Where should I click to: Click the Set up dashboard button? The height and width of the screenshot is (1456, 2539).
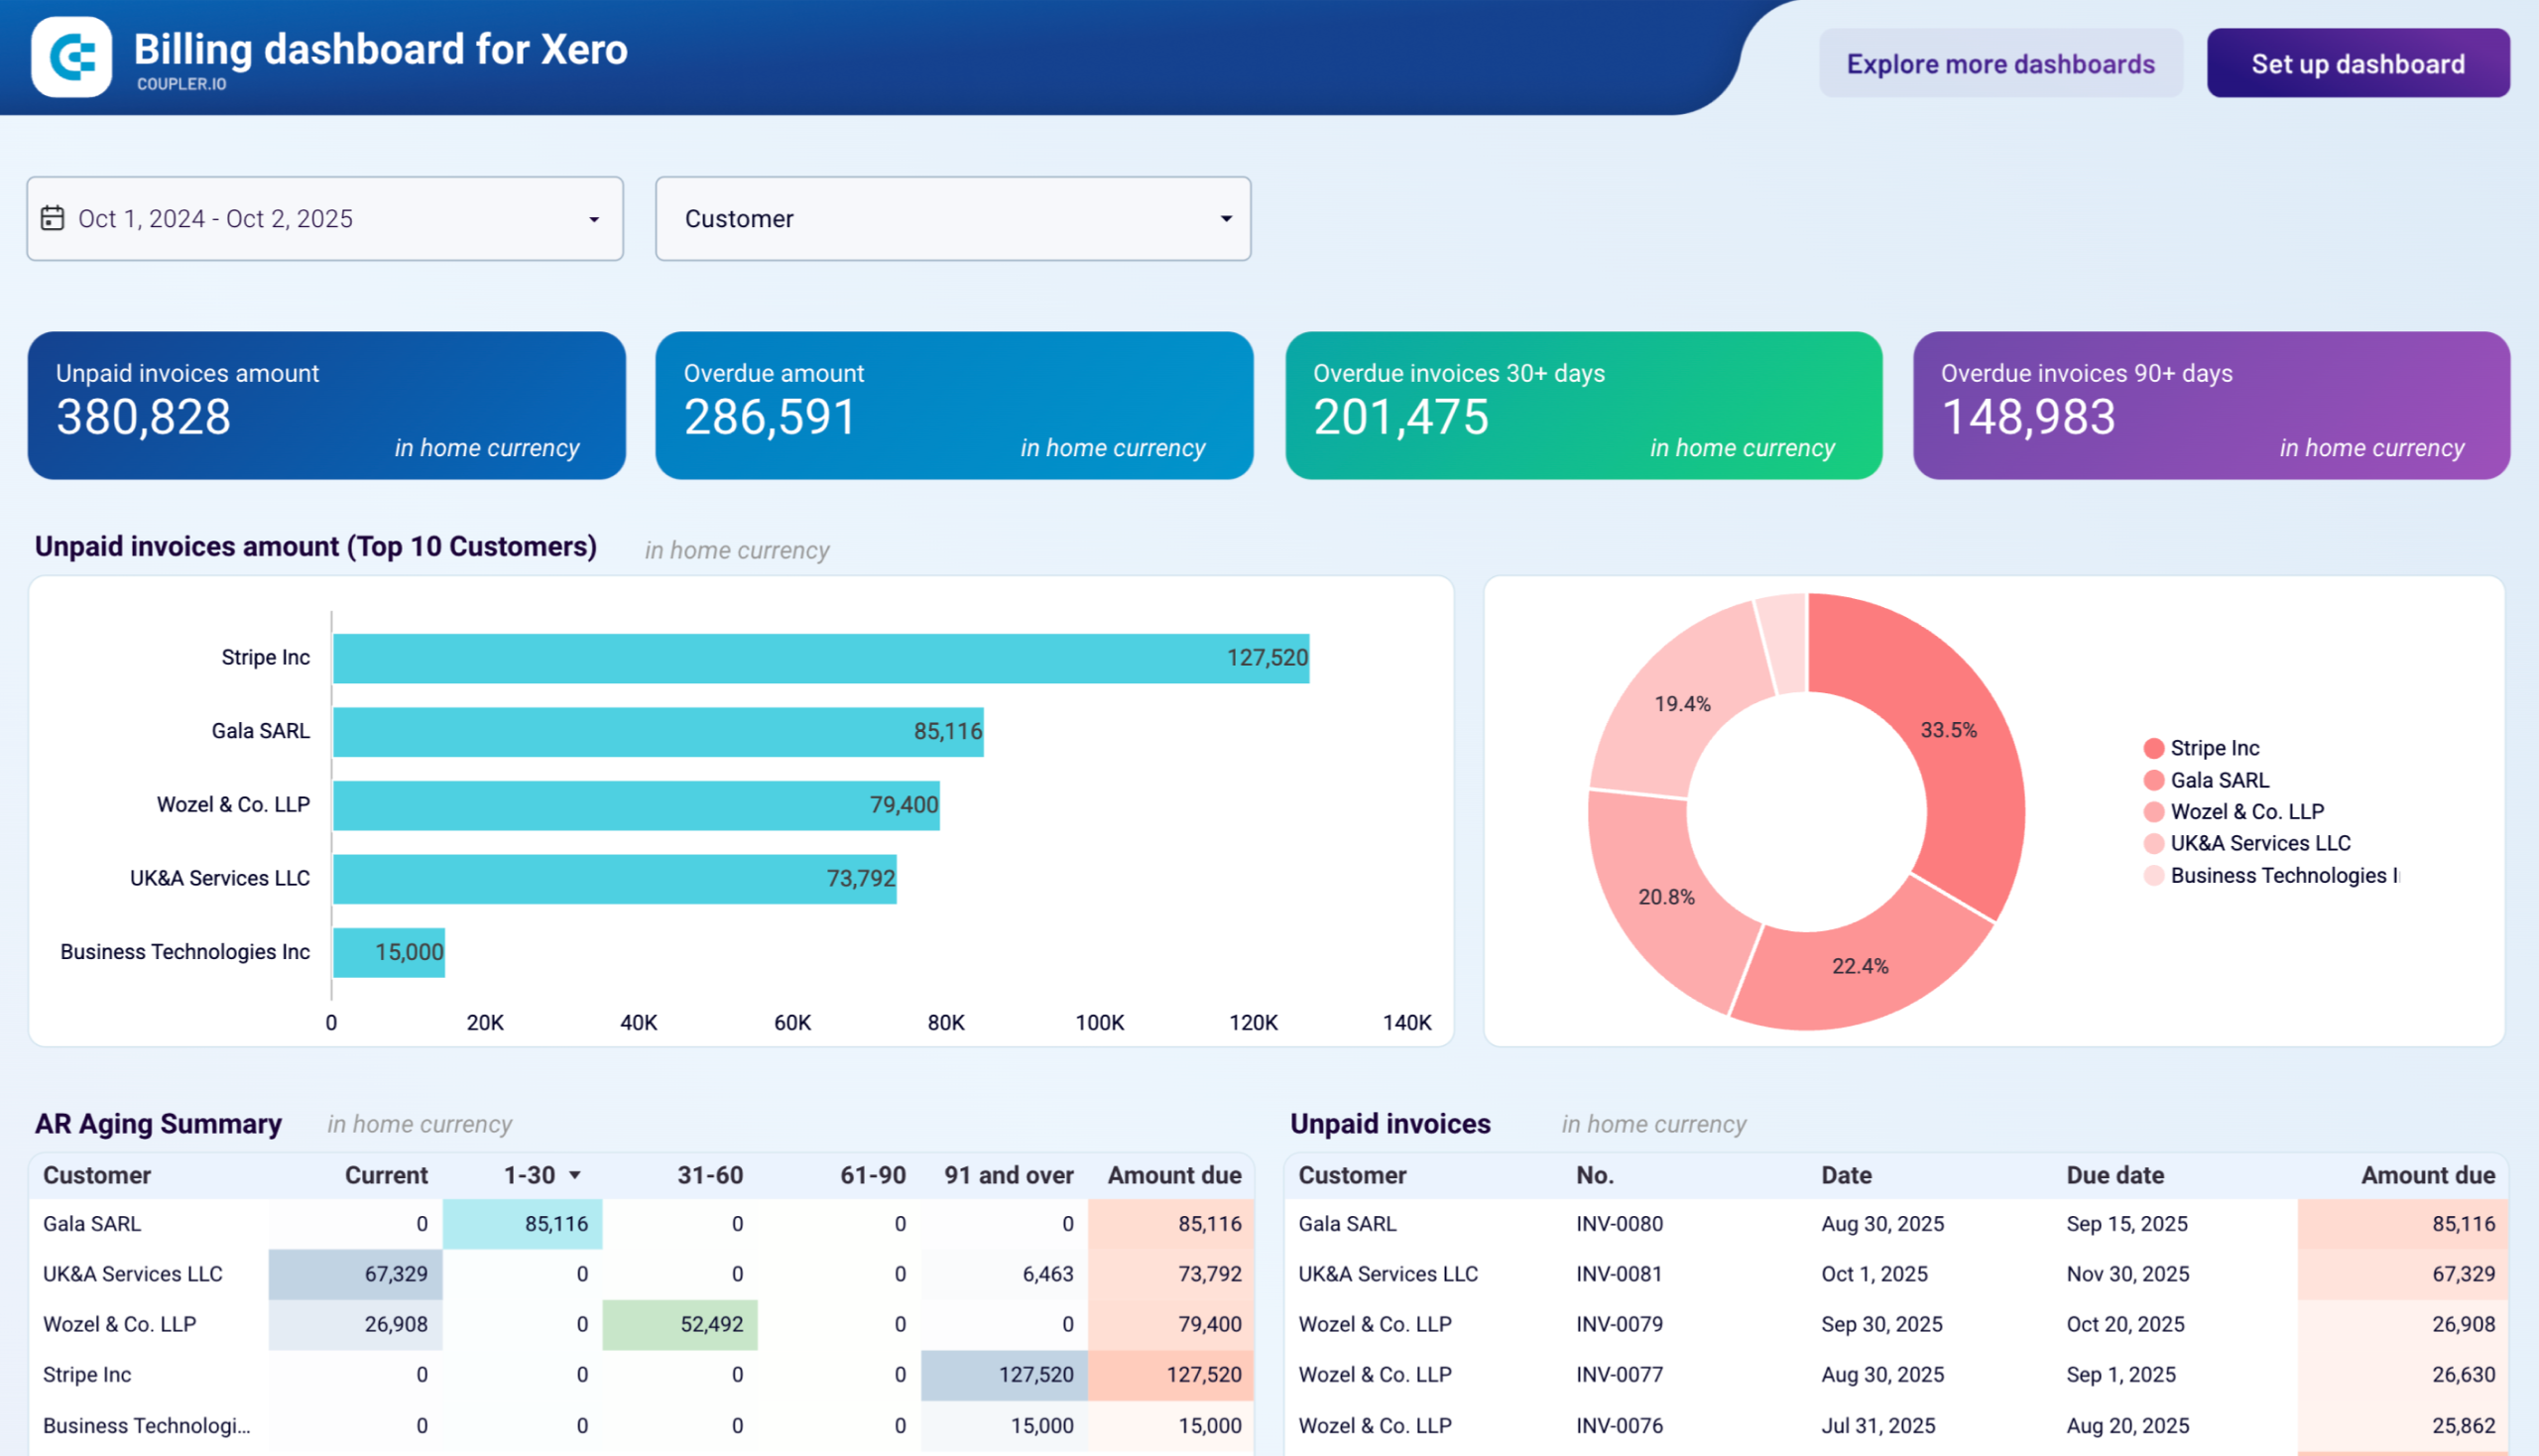[x=2357, y=63]
